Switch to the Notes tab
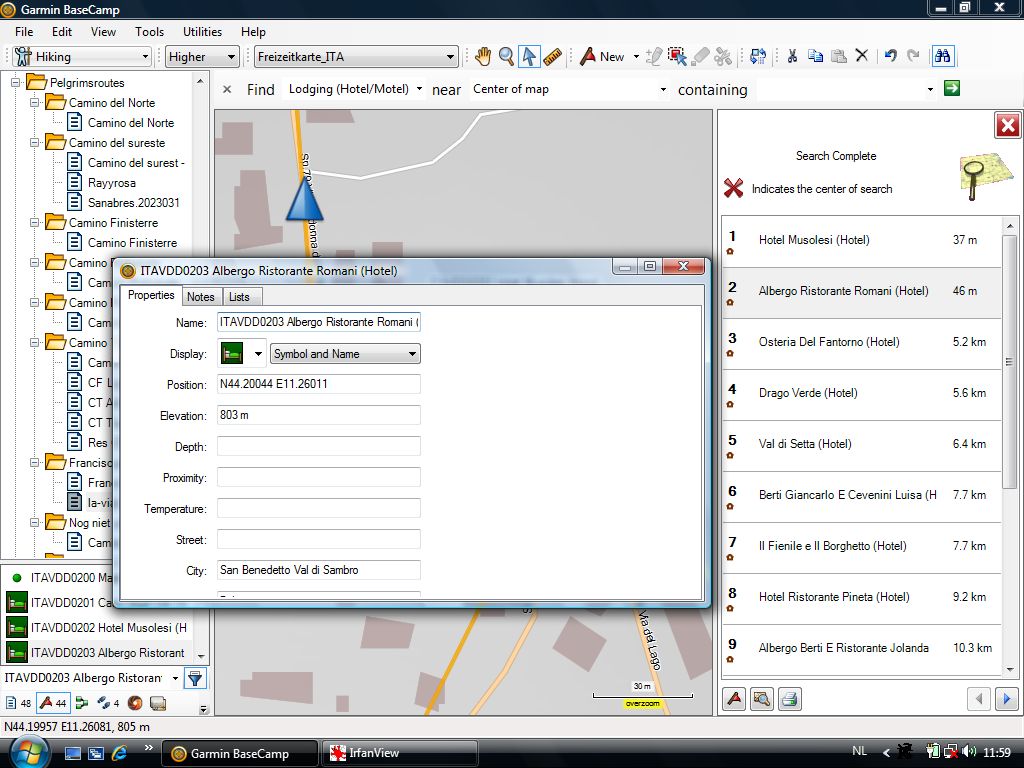1024x768 pixels. pyautogui.click(x=201, y=296)
